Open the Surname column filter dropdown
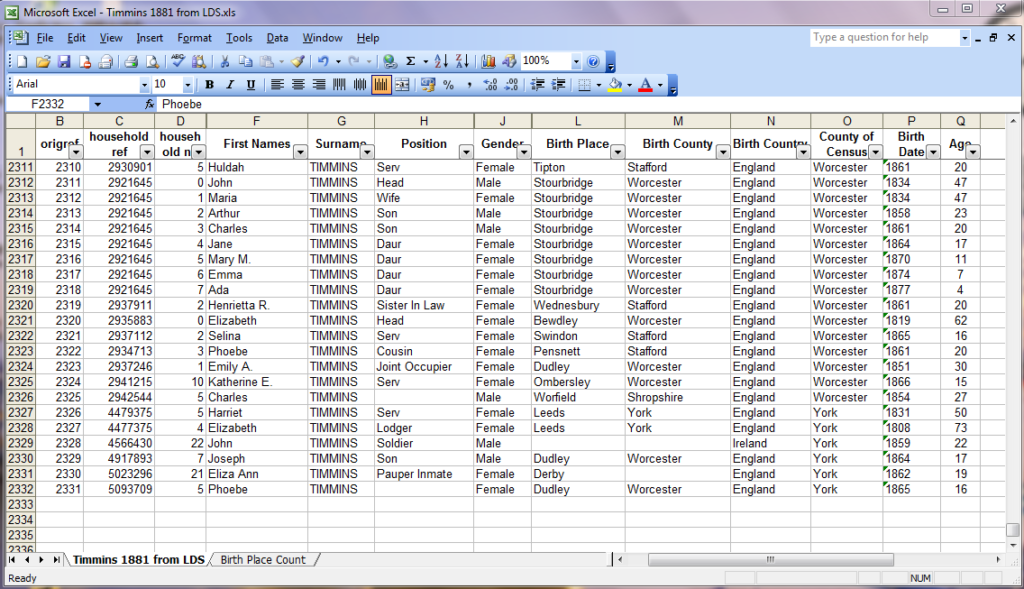This screenshot has width=1024, height=589. coord(366,152)
